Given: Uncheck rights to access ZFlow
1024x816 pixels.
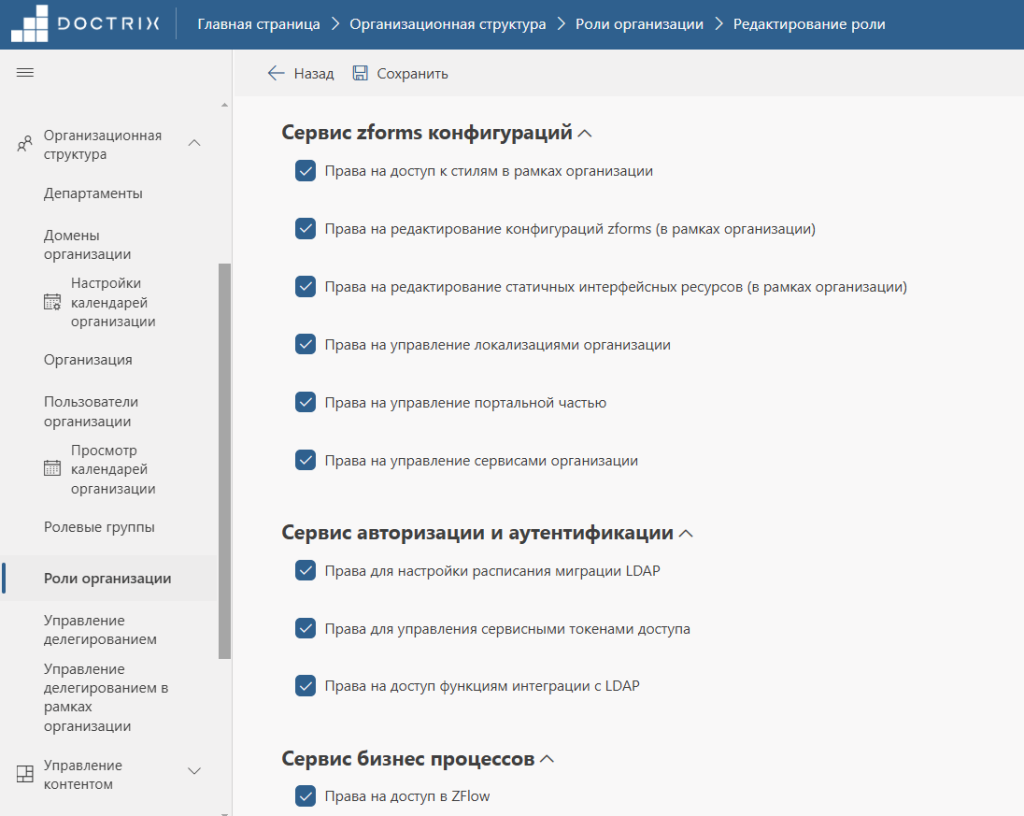Looking at the screenshot, I should tap(305, 796).
